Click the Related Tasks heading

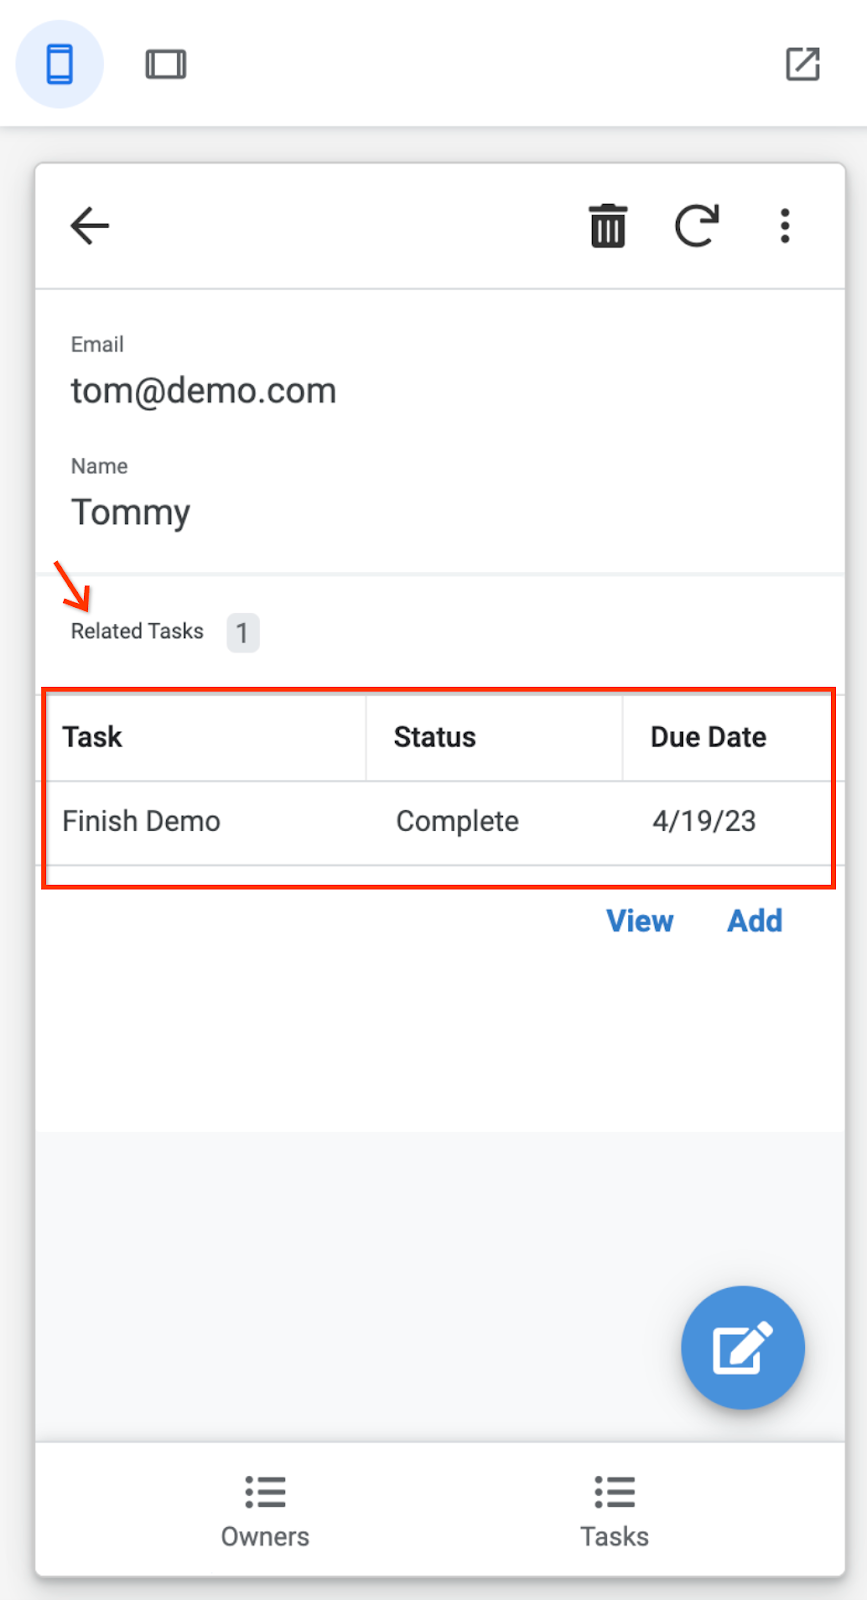(137, 632)
